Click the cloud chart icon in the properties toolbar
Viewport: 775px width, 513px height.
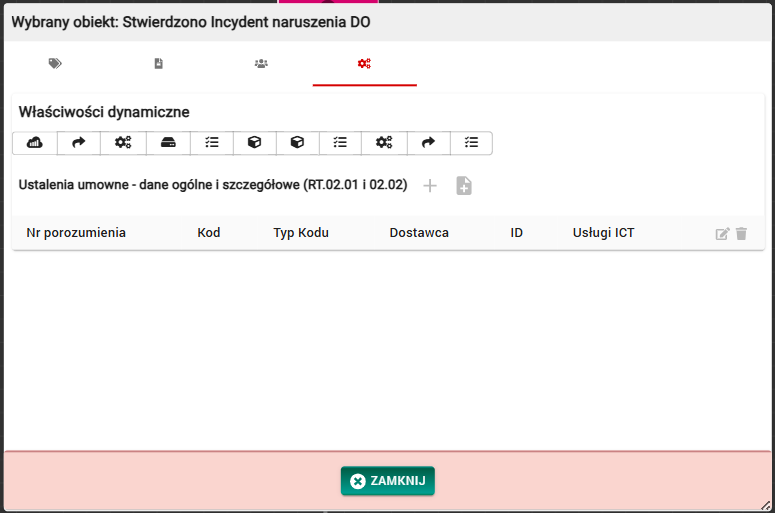coord(34,143)
